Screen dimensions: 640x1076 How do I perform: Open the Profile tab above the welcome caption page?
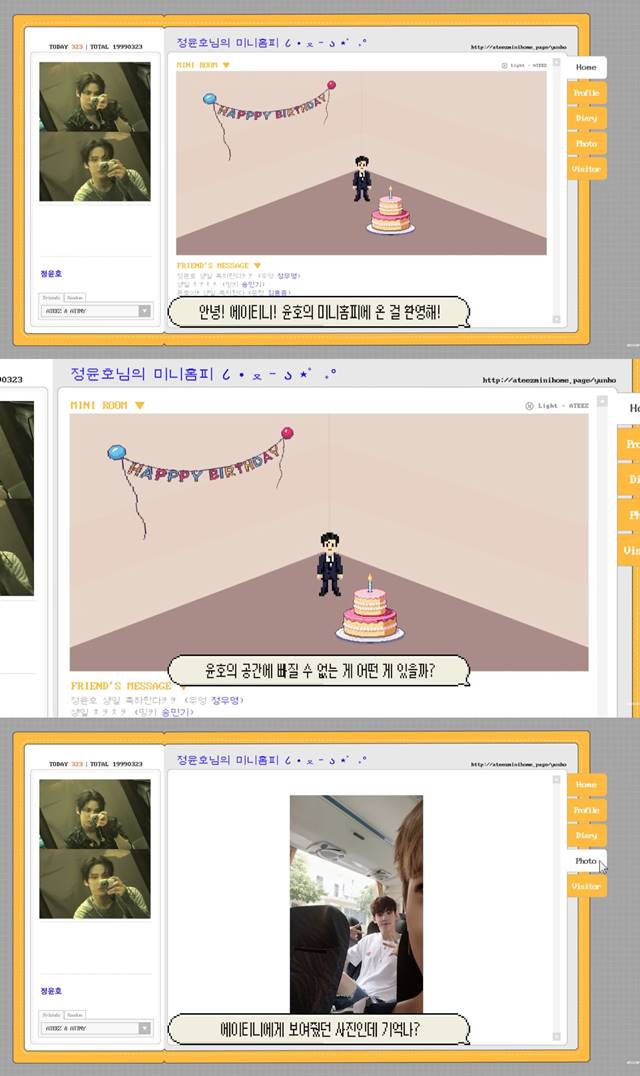tap(586, 93)
